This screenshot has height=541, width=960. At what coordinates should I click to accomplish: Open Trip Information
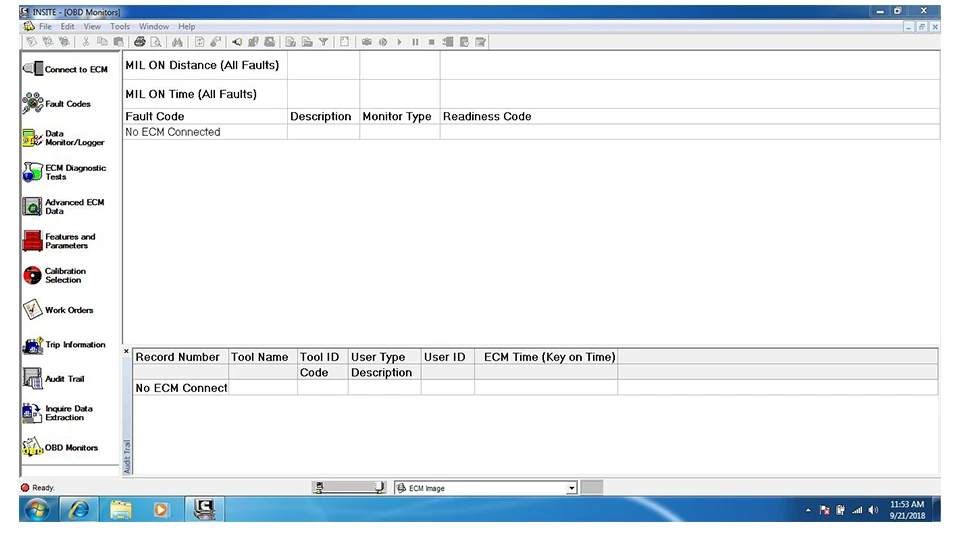[64, 345]
